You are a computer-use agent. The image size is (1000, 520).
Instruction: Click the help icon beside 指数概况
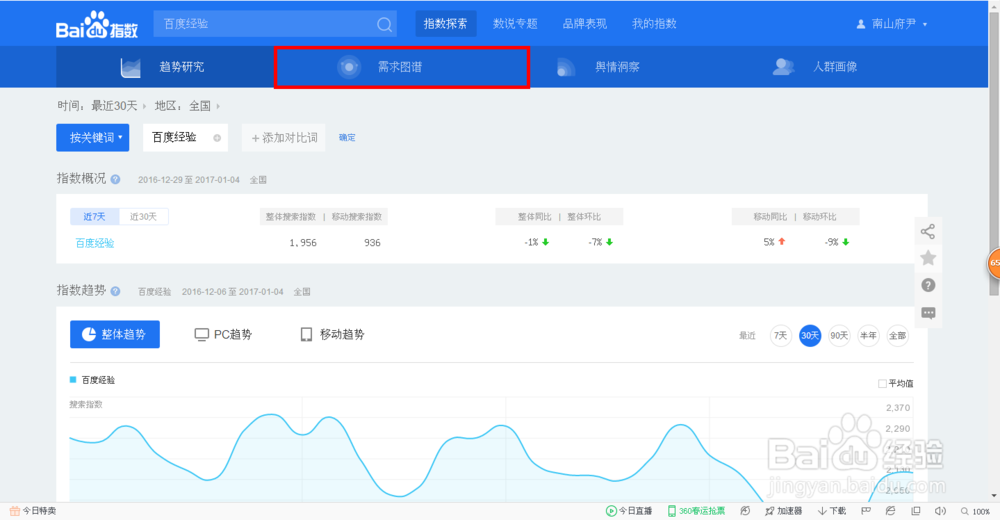click(115, 179)
